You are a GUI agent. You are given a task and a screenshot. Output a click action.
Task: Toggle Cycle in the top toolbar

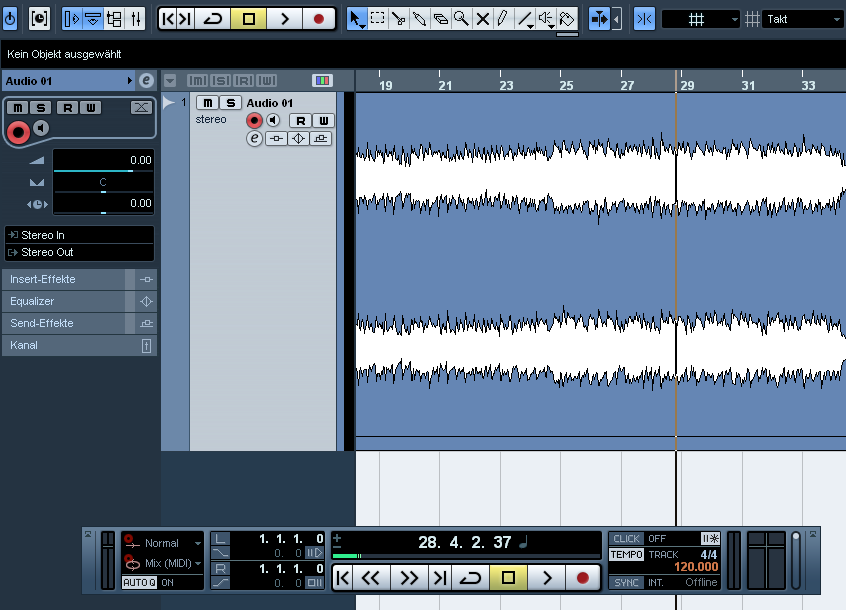[213, 19]
